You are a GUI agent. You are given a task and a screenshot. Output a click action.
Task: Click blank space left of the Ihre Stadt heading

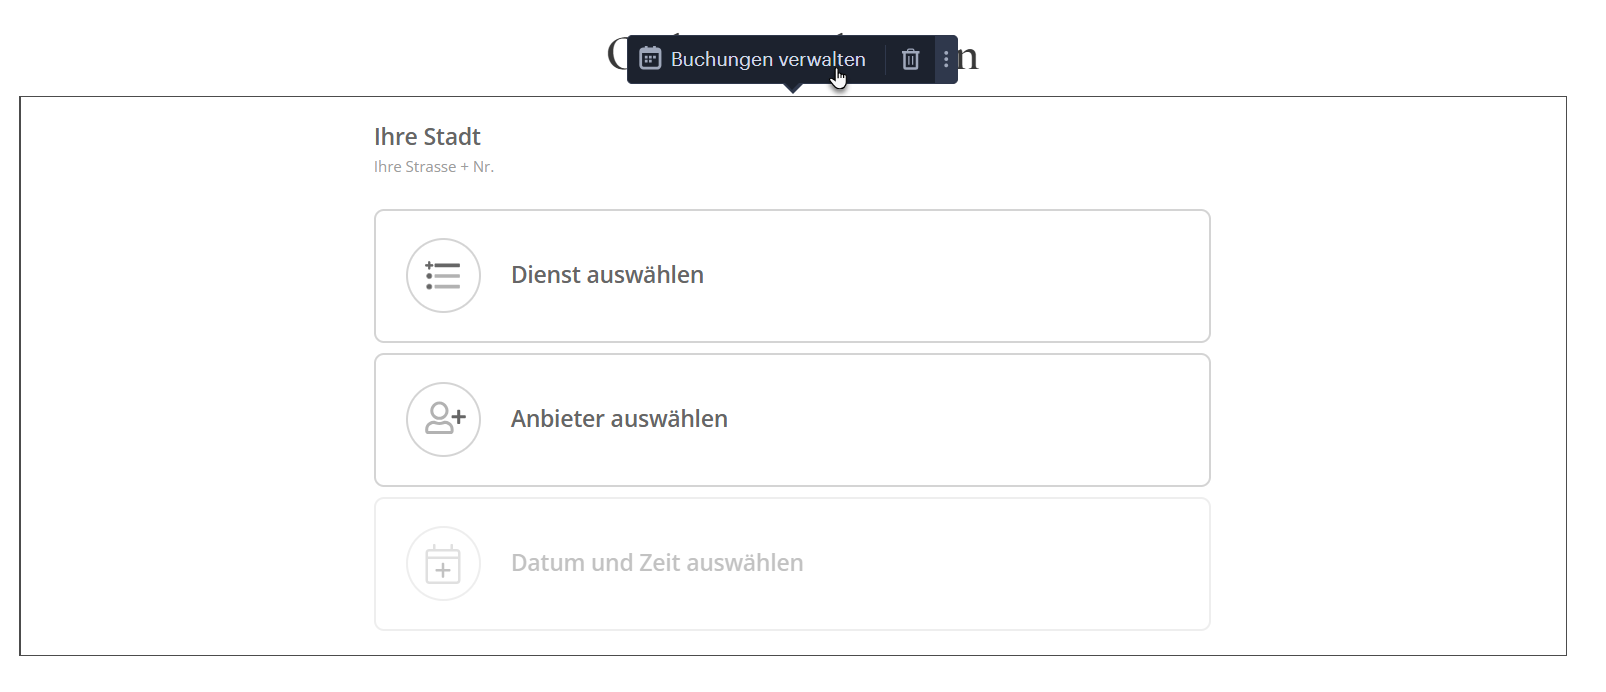coord(200,137)
